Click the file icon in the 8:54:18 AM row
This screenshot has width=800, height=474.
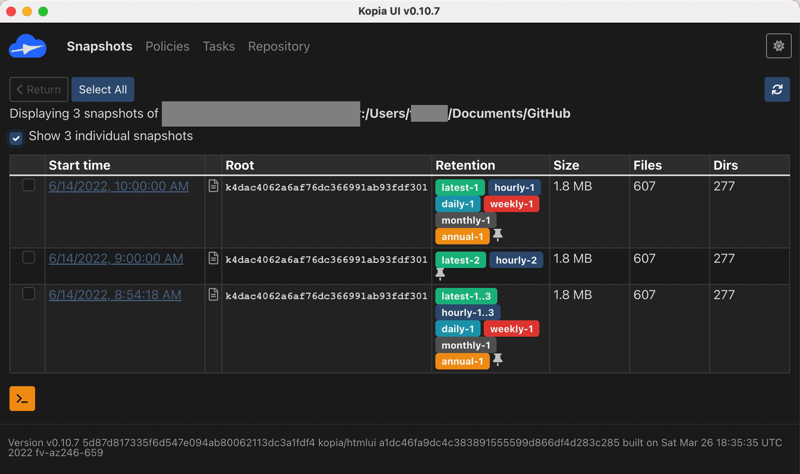(x=213, y=294)
